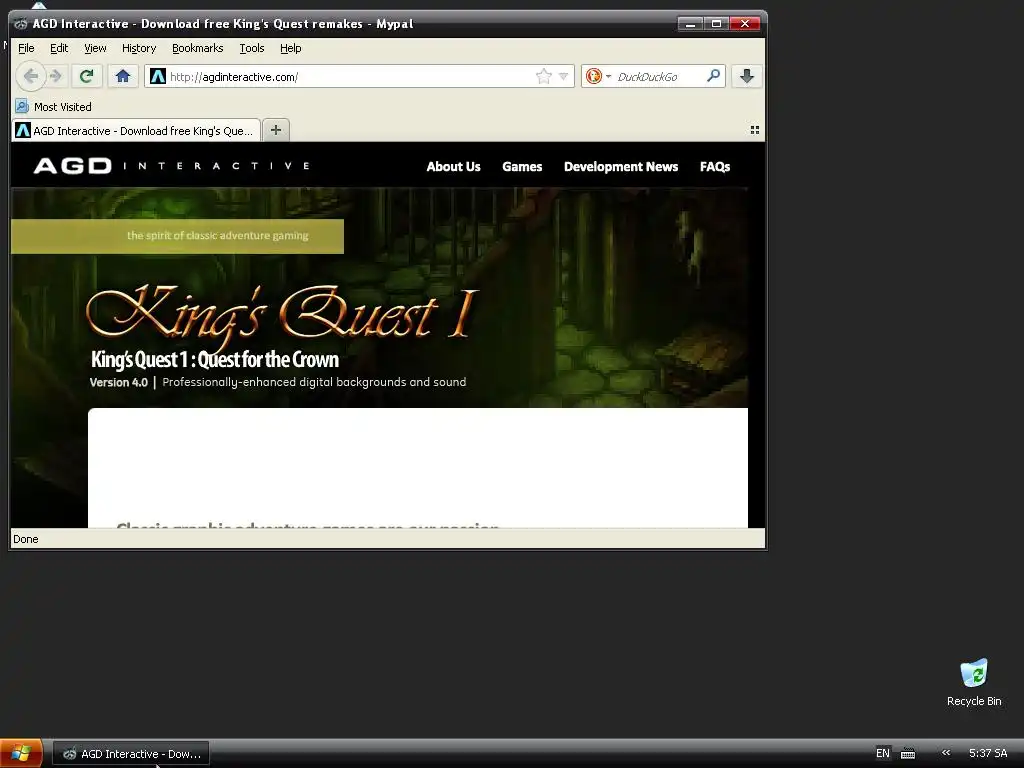Click the King's Quest I banner logo

tap(282, 315)
